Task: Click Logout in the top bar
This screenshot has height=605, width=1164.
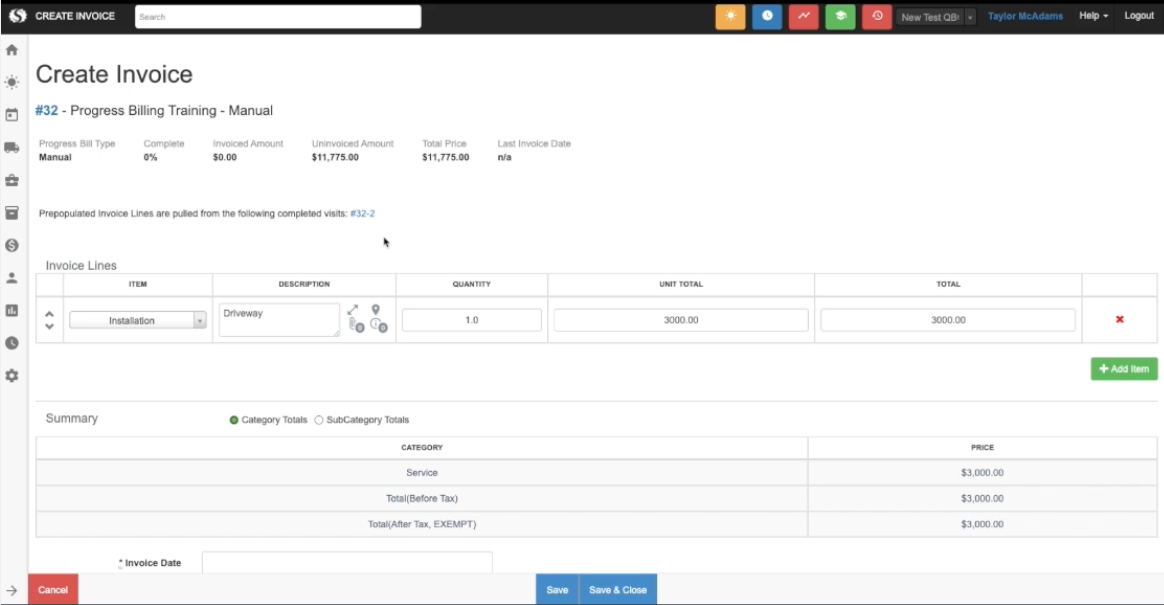Action: pyautogui.click(x=1138, y=16)
